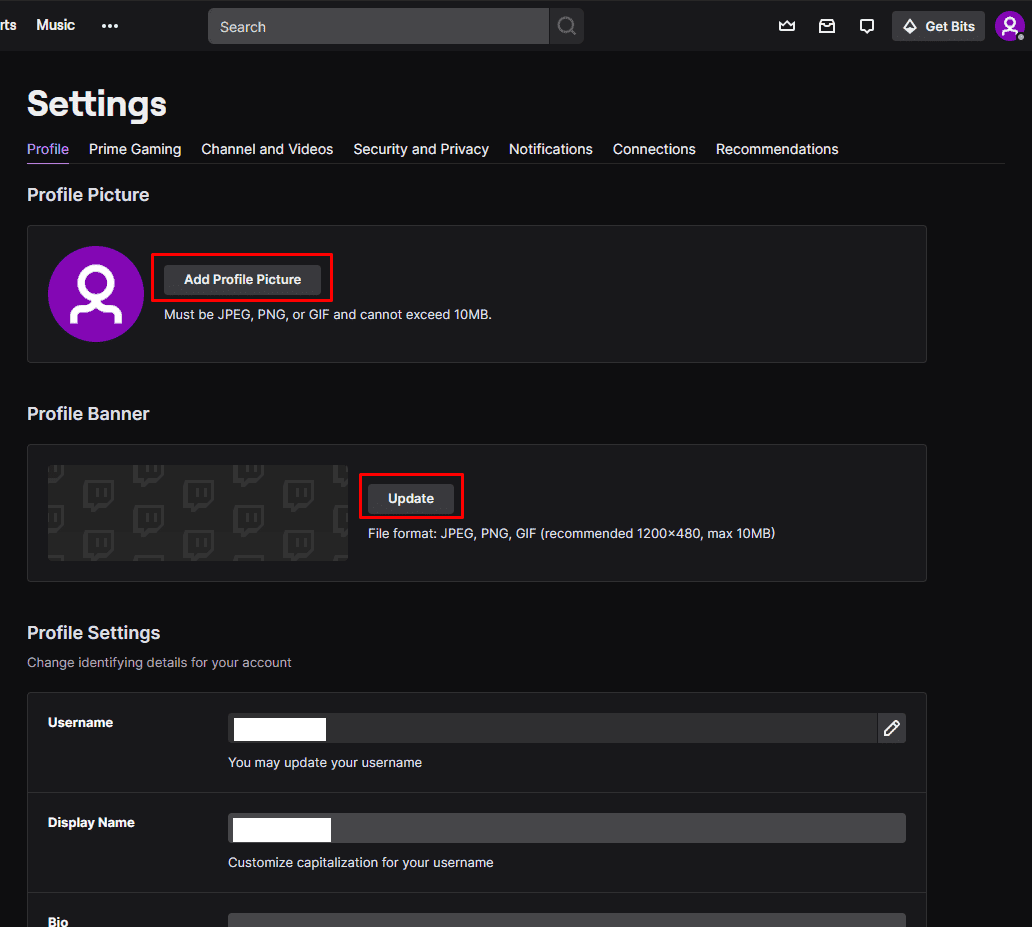Switch to the Connections tab

[654, 149]
